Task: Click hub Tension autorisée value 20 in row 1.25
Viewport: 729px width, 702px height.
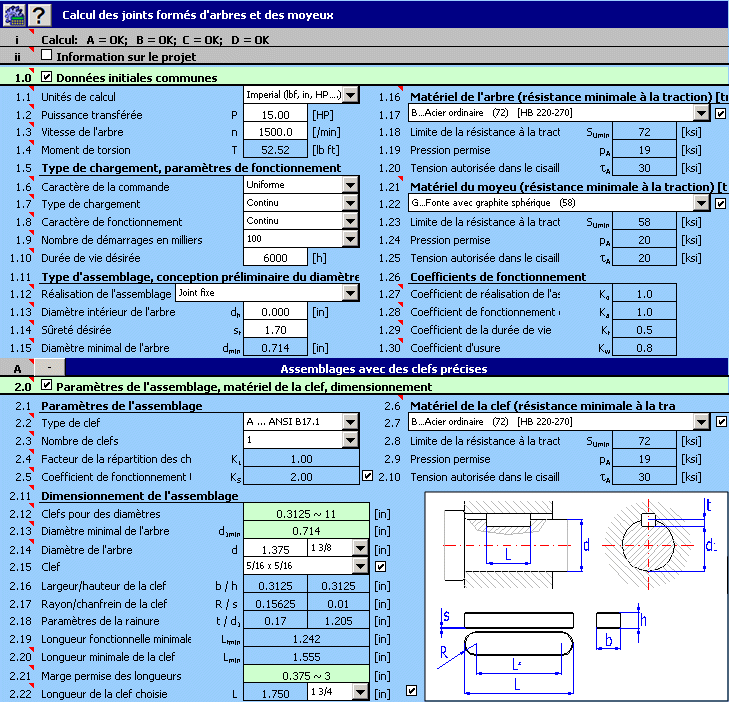Action: pyautogui.click(x=644, y=258)
